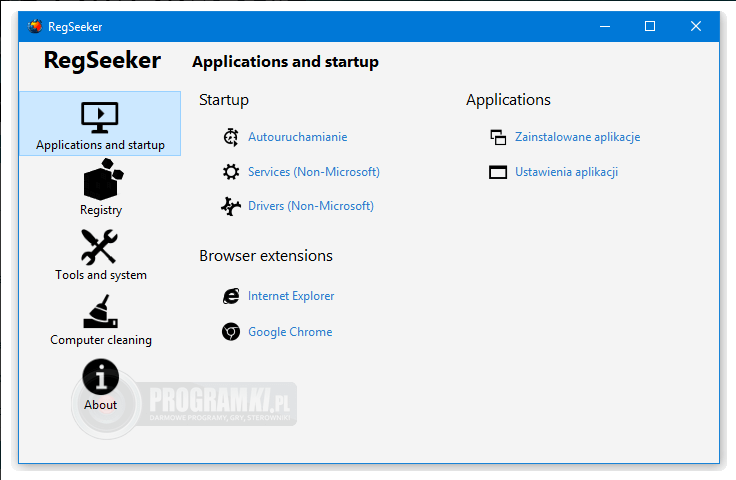Open Ustawienia aplikacji link
This screenshot has height=480, width=736.
click(566, 172)
